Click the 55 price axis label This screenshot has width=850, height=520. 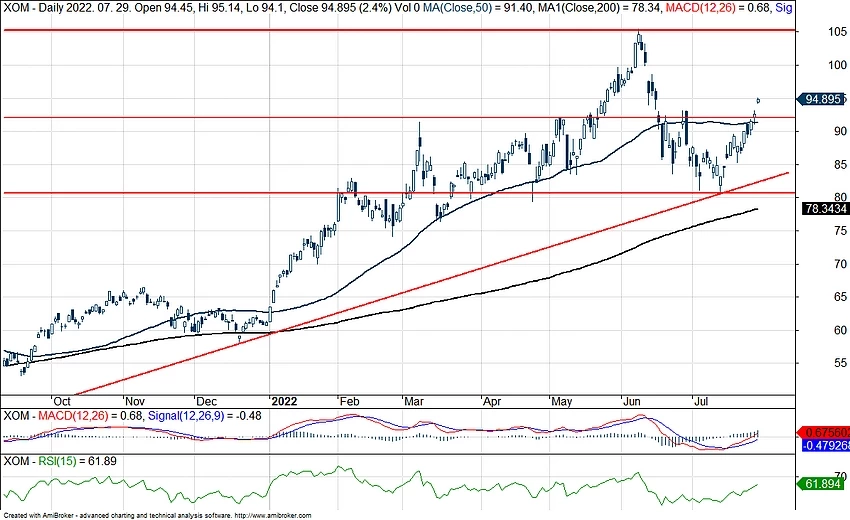click(x=840, y=363)
